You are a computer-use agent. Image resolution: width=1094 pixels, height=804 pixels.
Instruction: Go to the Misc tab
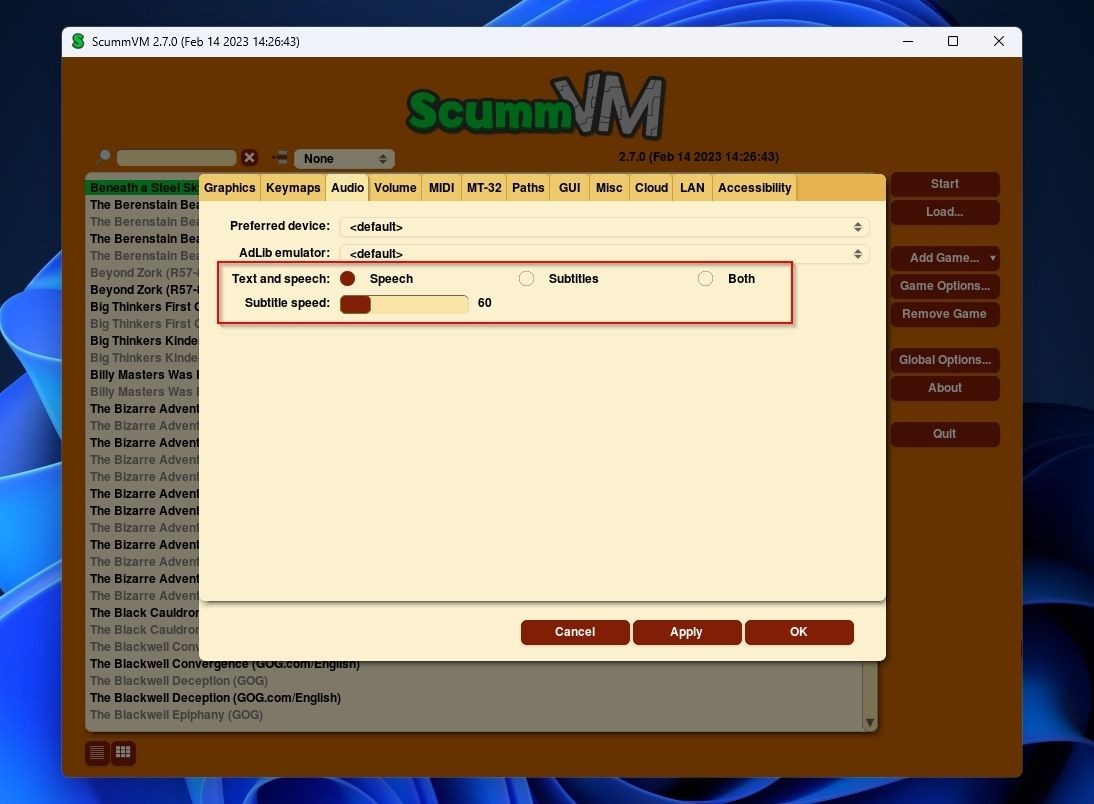(x=609, y=188)
